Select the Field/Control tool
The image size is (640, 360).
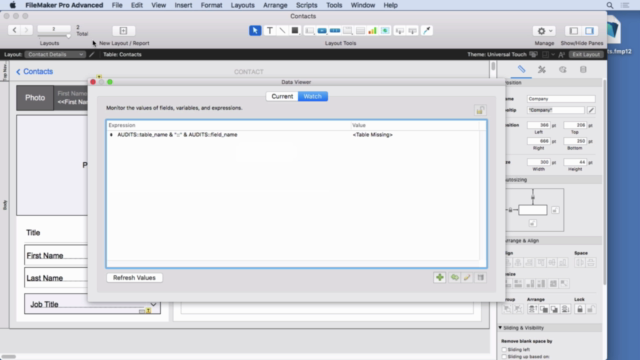click(309, 31)
